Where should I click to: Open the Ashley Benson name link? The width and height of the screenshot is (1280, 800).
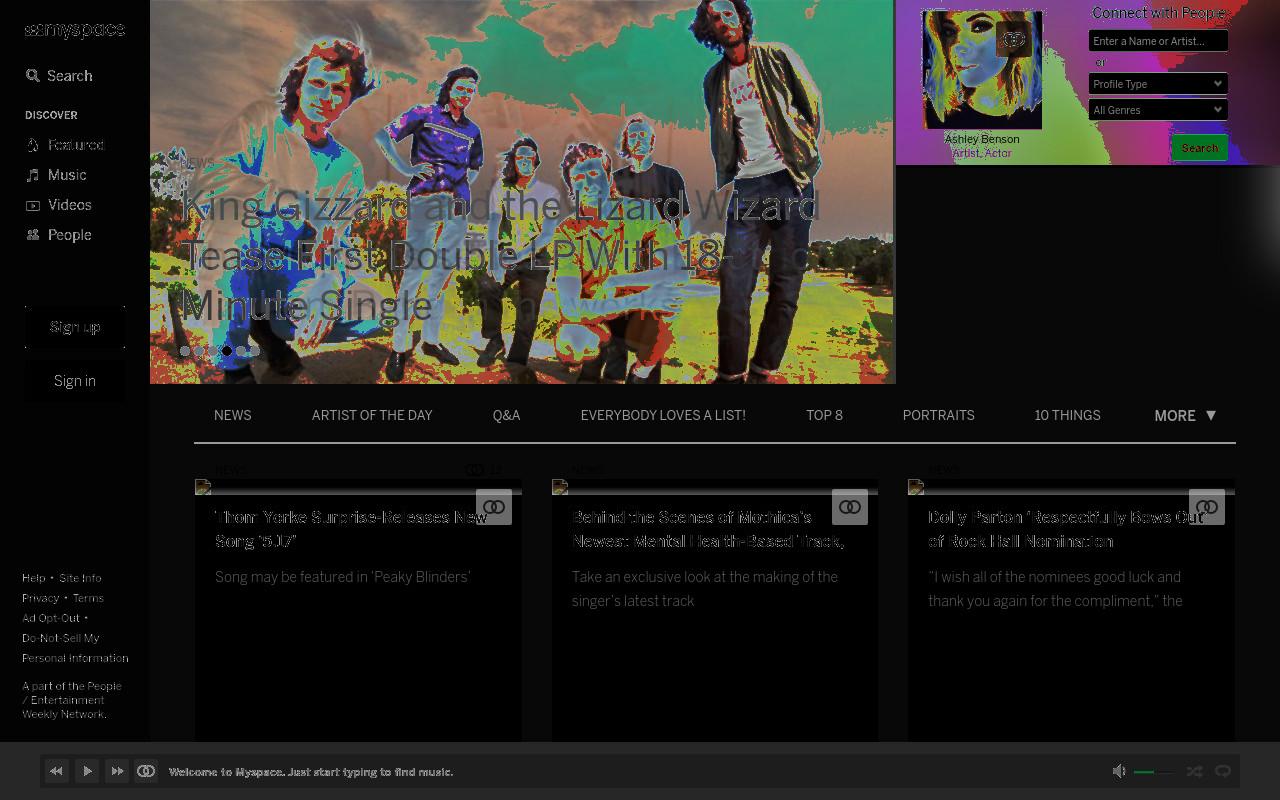coord(982,139)
